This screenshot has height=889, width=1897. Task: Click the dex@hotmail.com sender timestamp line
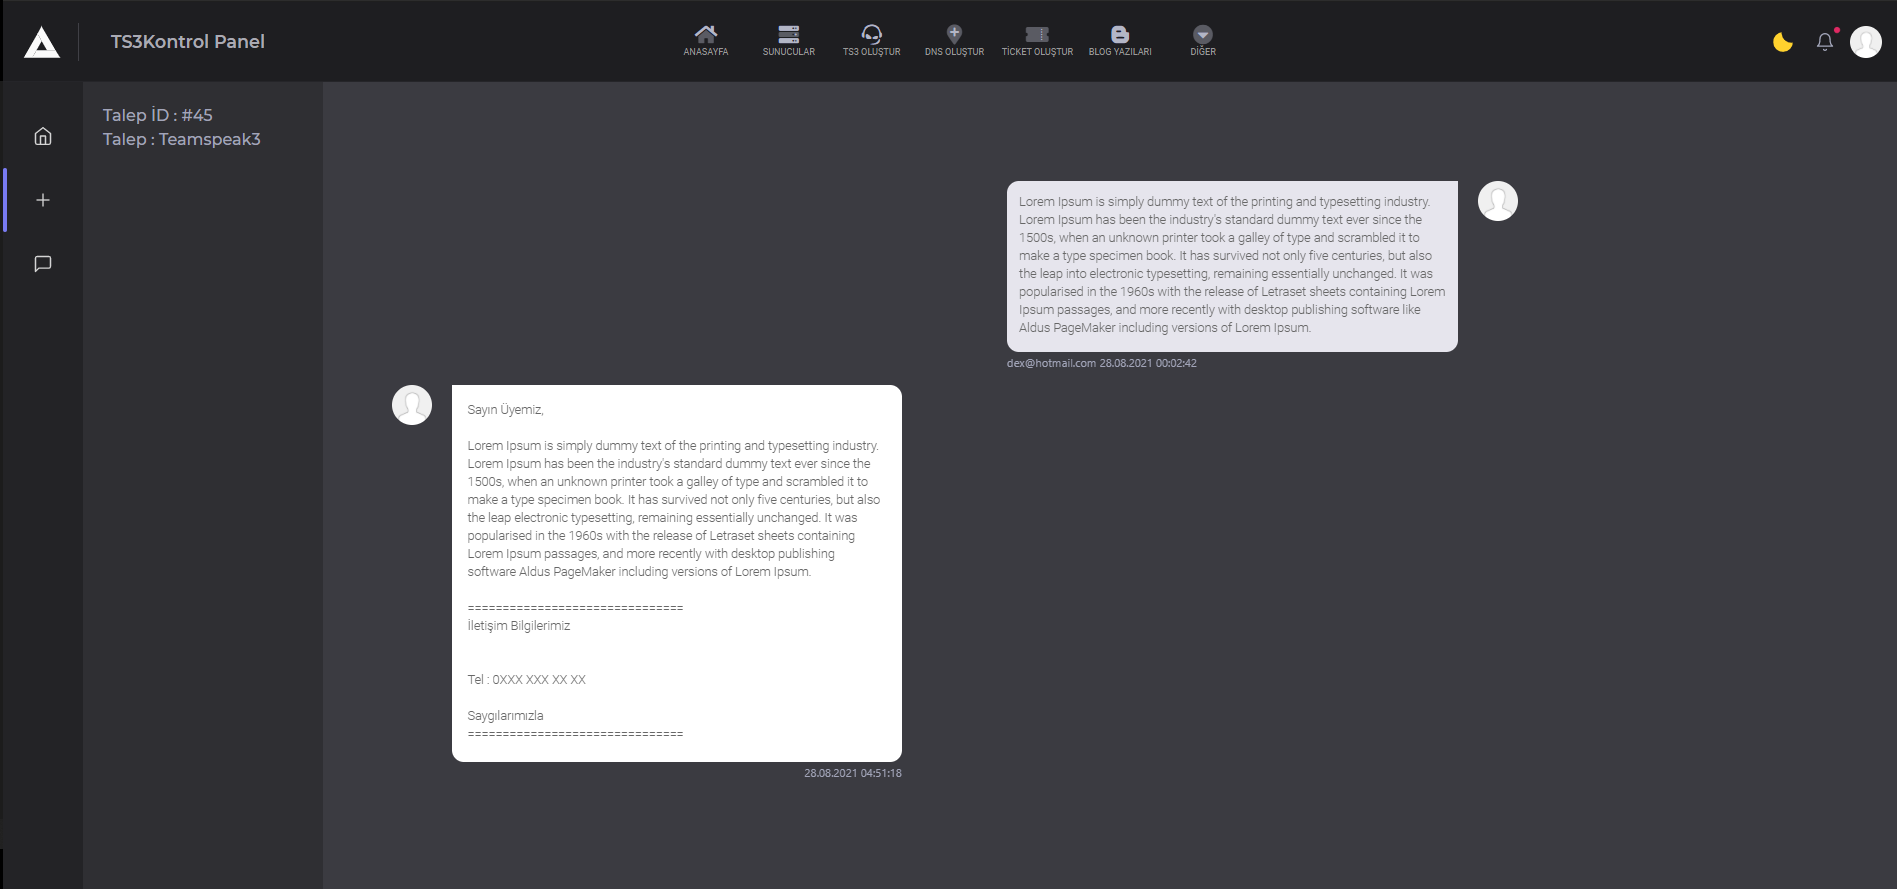[x=1101, y=363]
